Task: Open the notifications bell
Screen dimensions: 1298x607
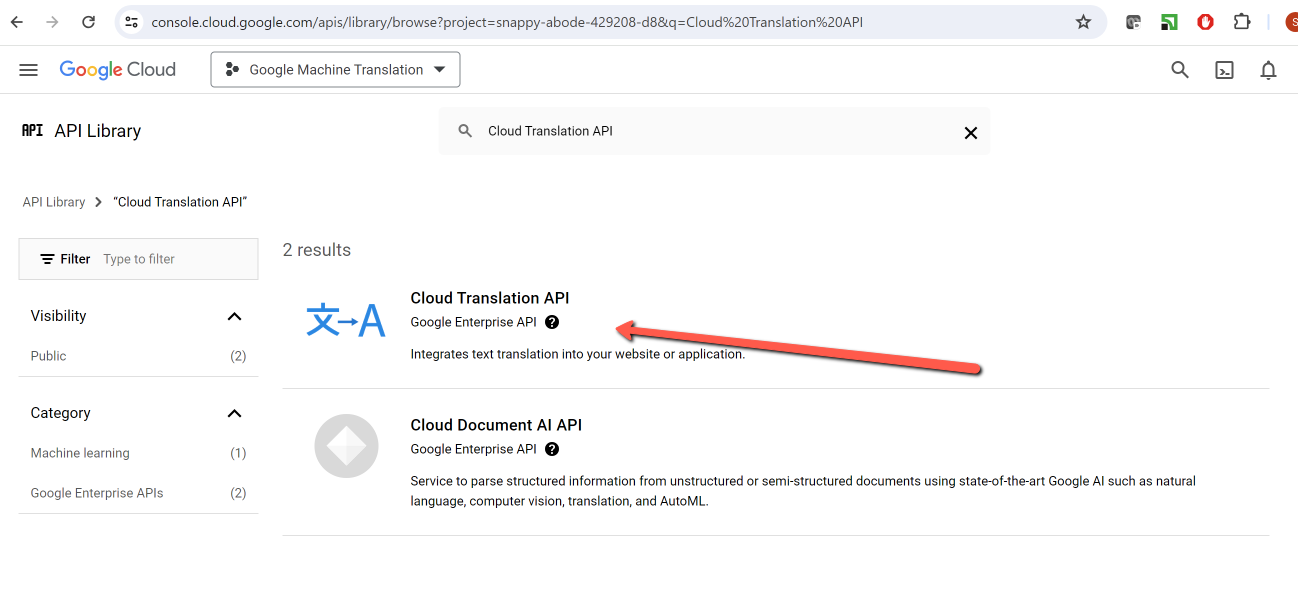Action: point(1268,70)
